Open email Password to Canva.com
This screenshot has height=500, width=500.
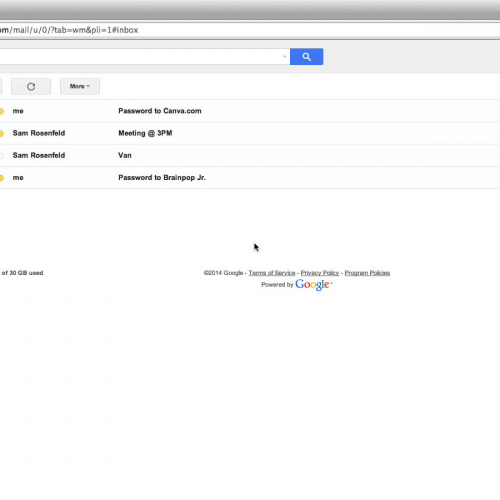pyautogui.click(x=160, y=111)
